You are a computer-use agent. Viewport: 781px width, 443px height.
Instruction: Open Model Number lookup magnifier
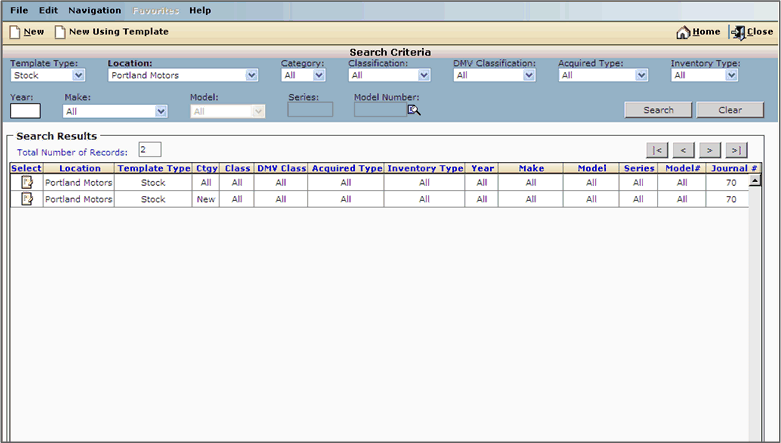(x=414, y=110)
